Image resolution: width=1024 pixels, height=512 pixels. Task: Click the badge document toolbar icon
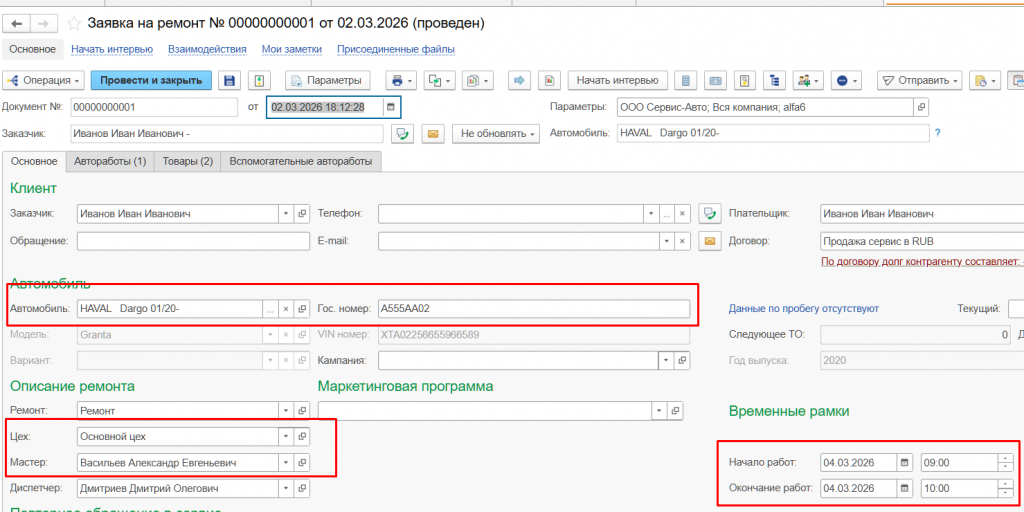click(744, 80)
